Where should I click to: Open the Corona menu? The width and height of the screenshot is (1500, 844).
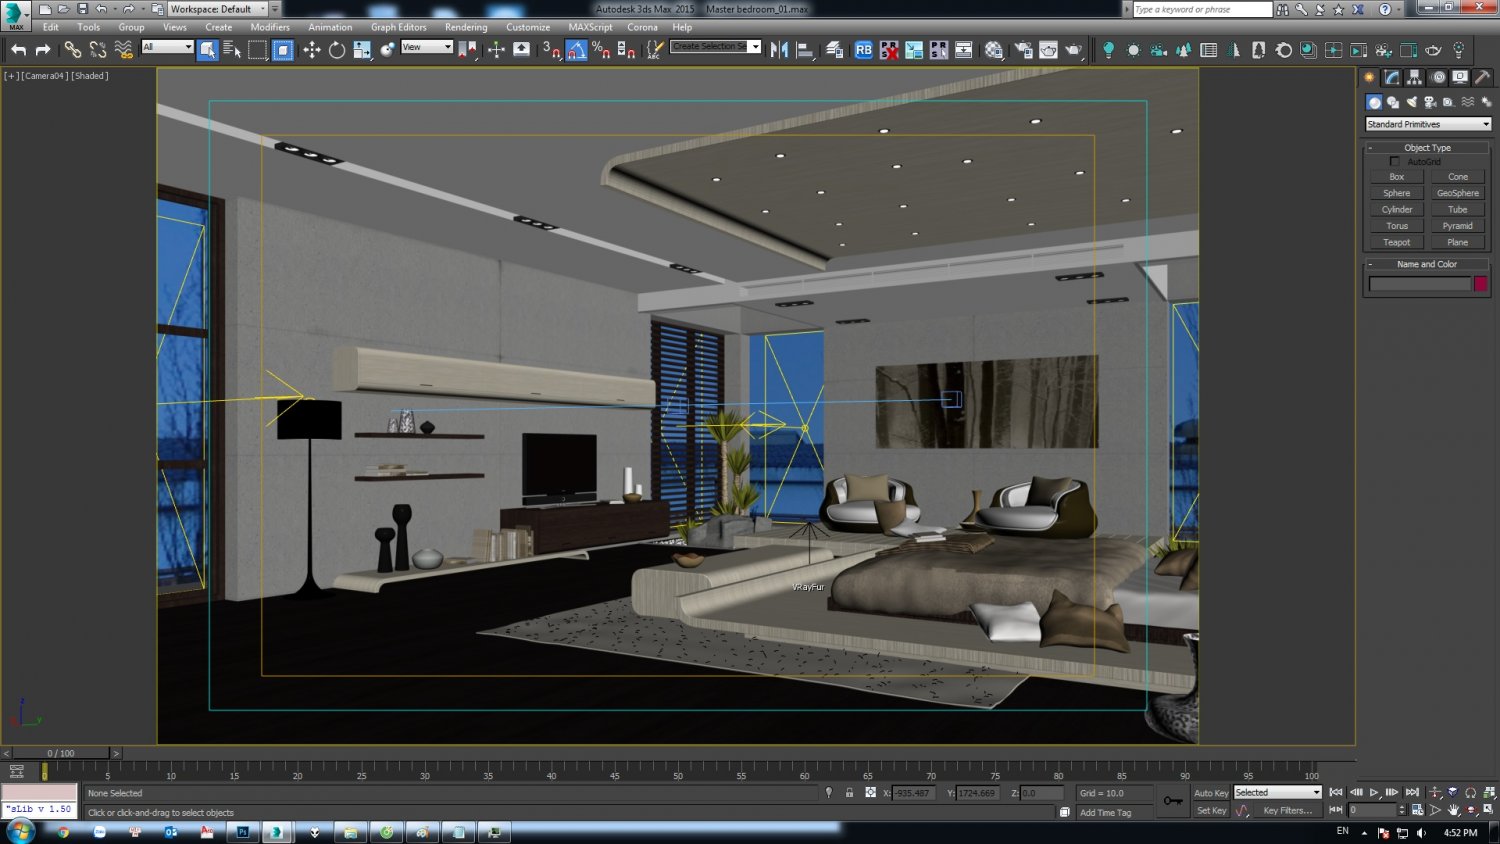[x=643, y=27]
